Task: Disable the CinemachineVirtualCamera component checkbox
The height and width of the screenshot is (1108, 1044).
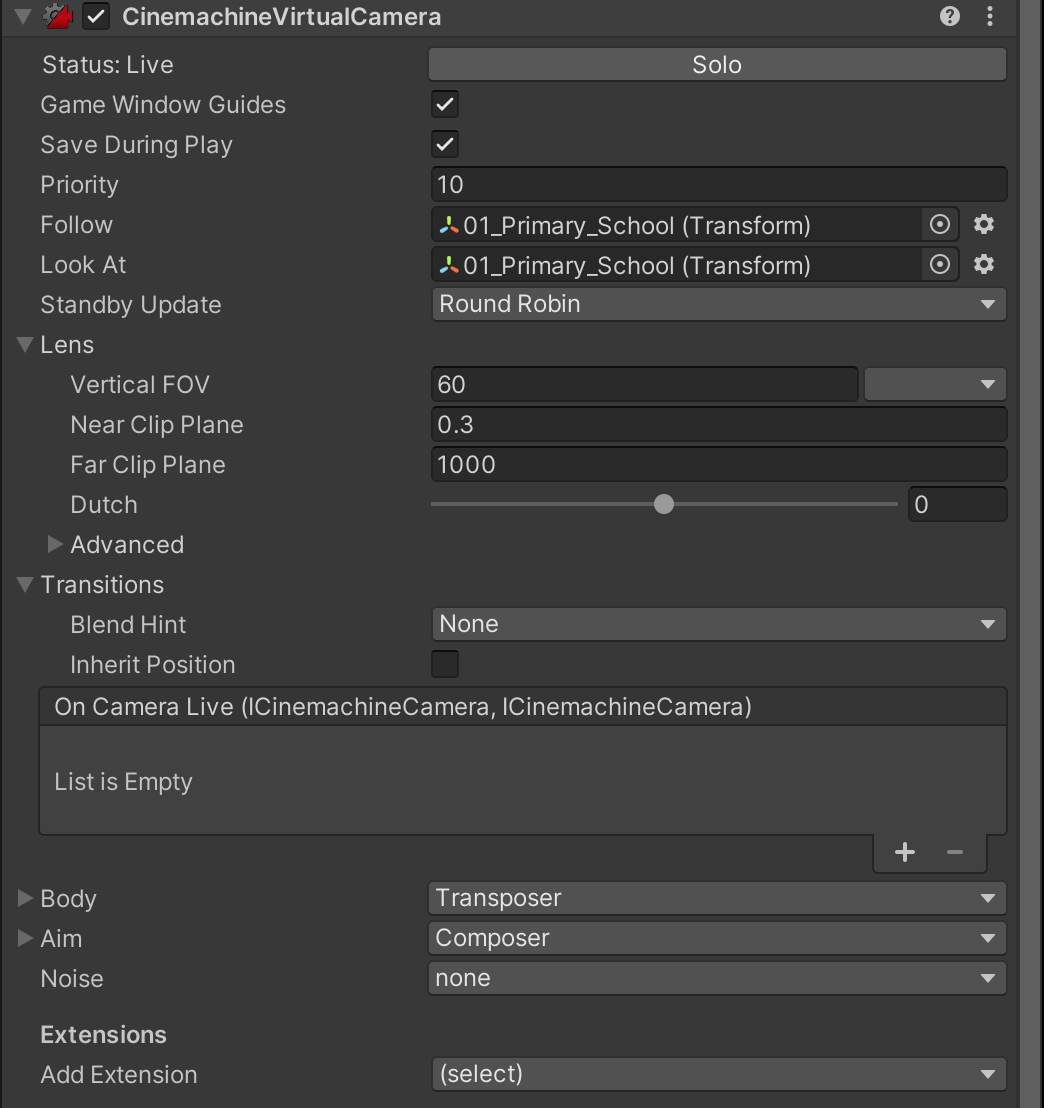Action: pyautogui.click(x=97, y=17)
